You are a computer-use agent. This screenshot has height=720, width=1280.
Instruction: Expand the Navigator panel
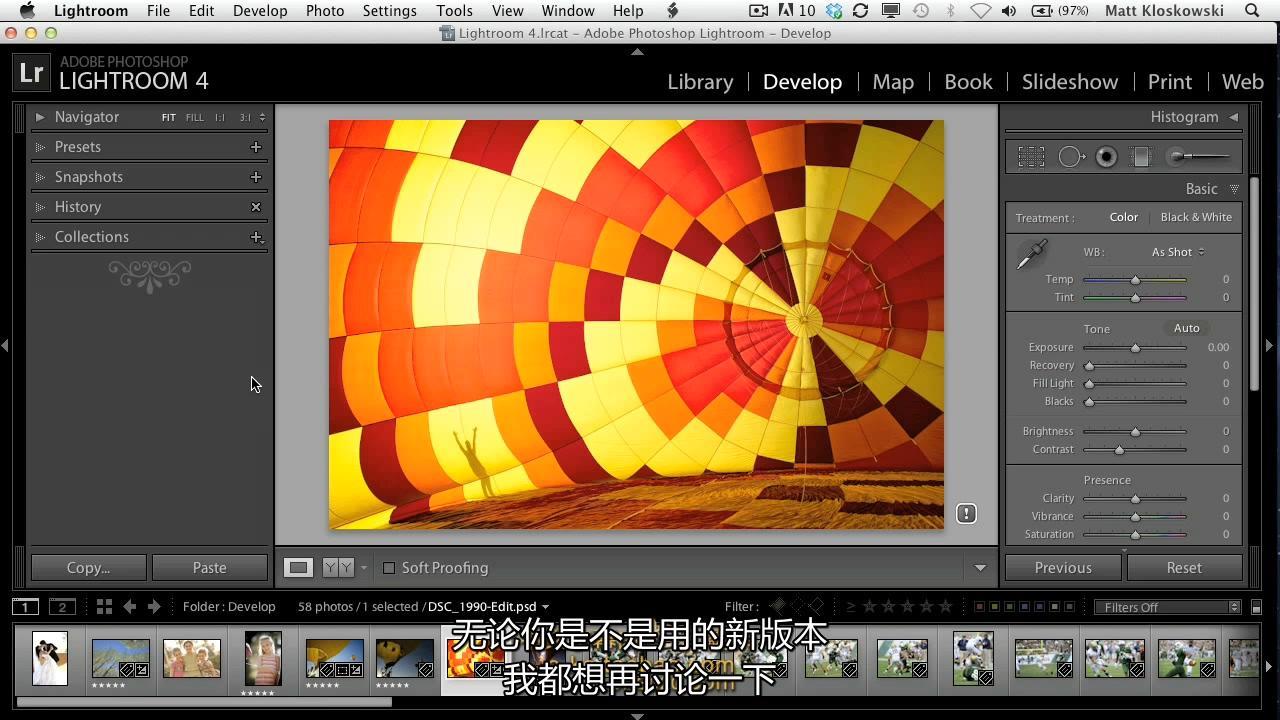point(40,117)
